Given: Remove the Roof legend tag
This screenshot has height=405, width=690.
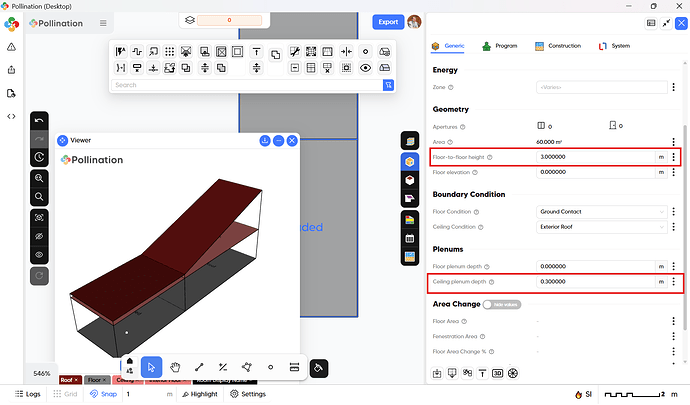Looking at the screenshot, I should [x=76, y=380].
